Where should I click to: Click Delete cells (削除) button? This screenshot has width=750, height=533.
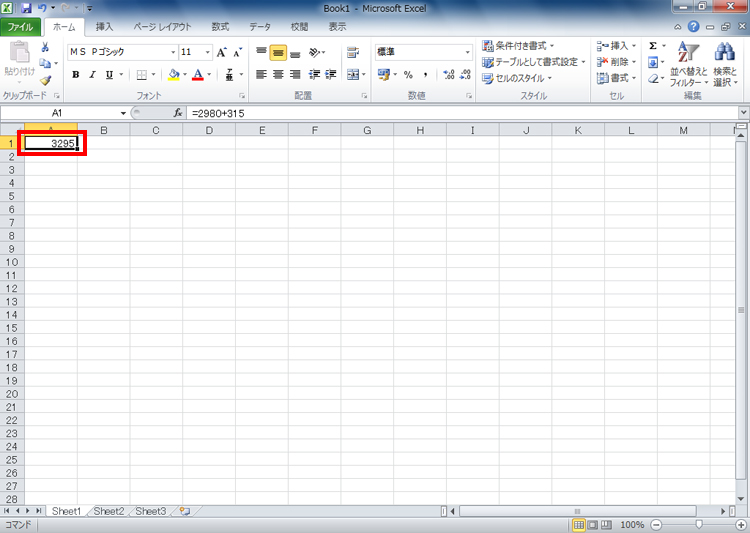616,62
